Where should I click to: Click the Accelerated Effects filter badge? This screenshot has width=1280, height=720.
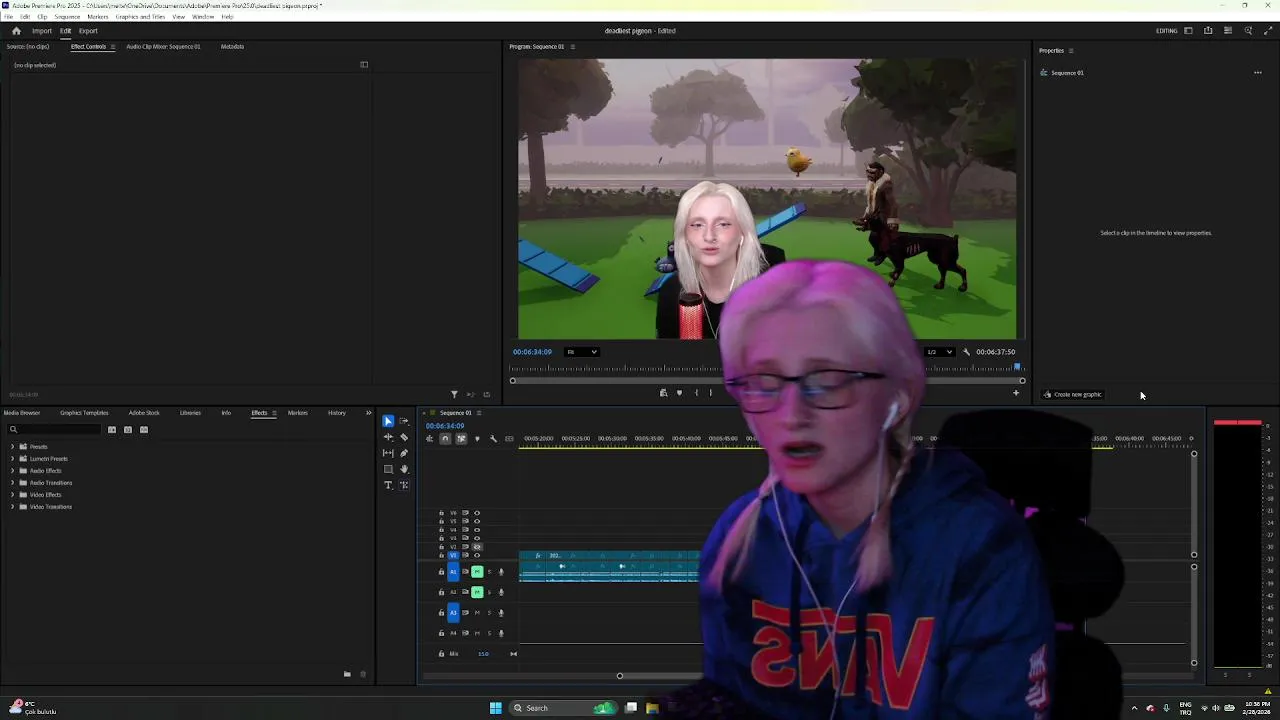pos(112,430)
